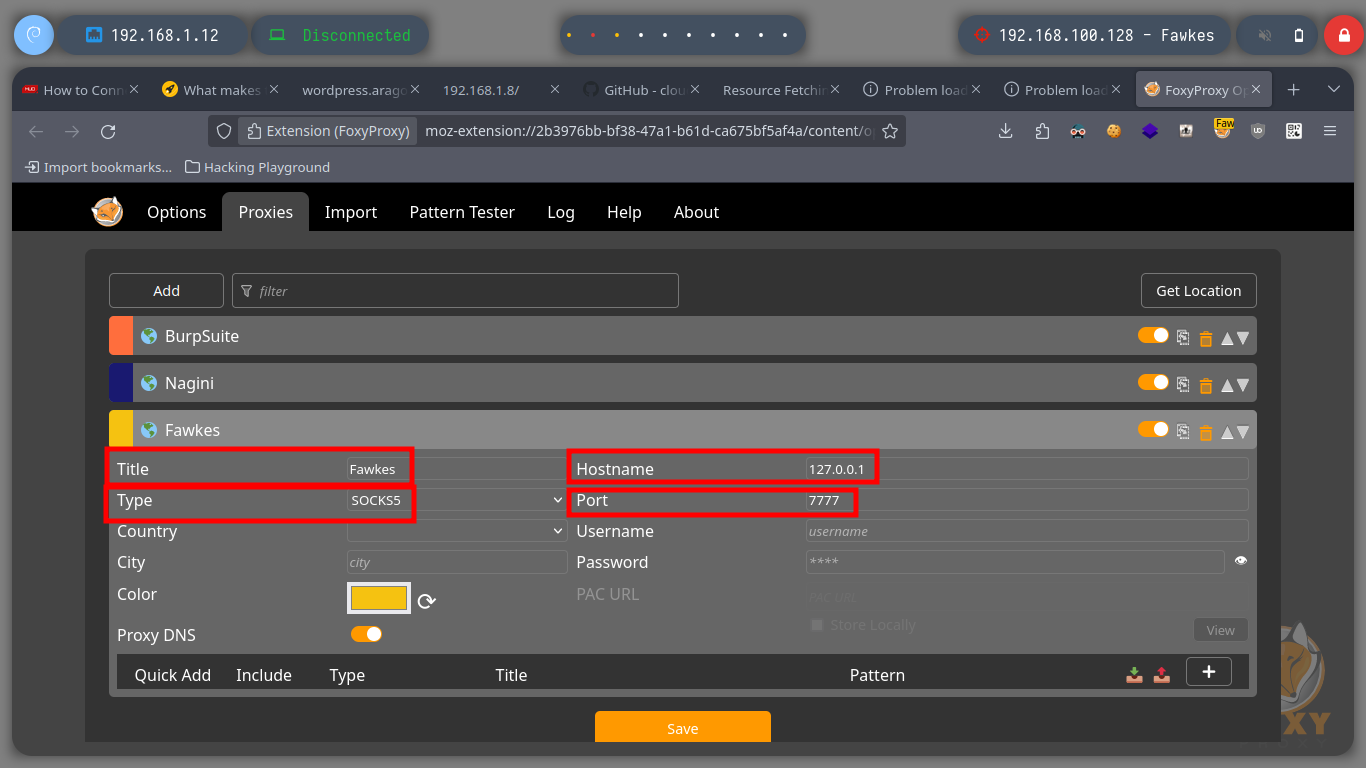Click the Add proxy button

(x=166, y=291)
